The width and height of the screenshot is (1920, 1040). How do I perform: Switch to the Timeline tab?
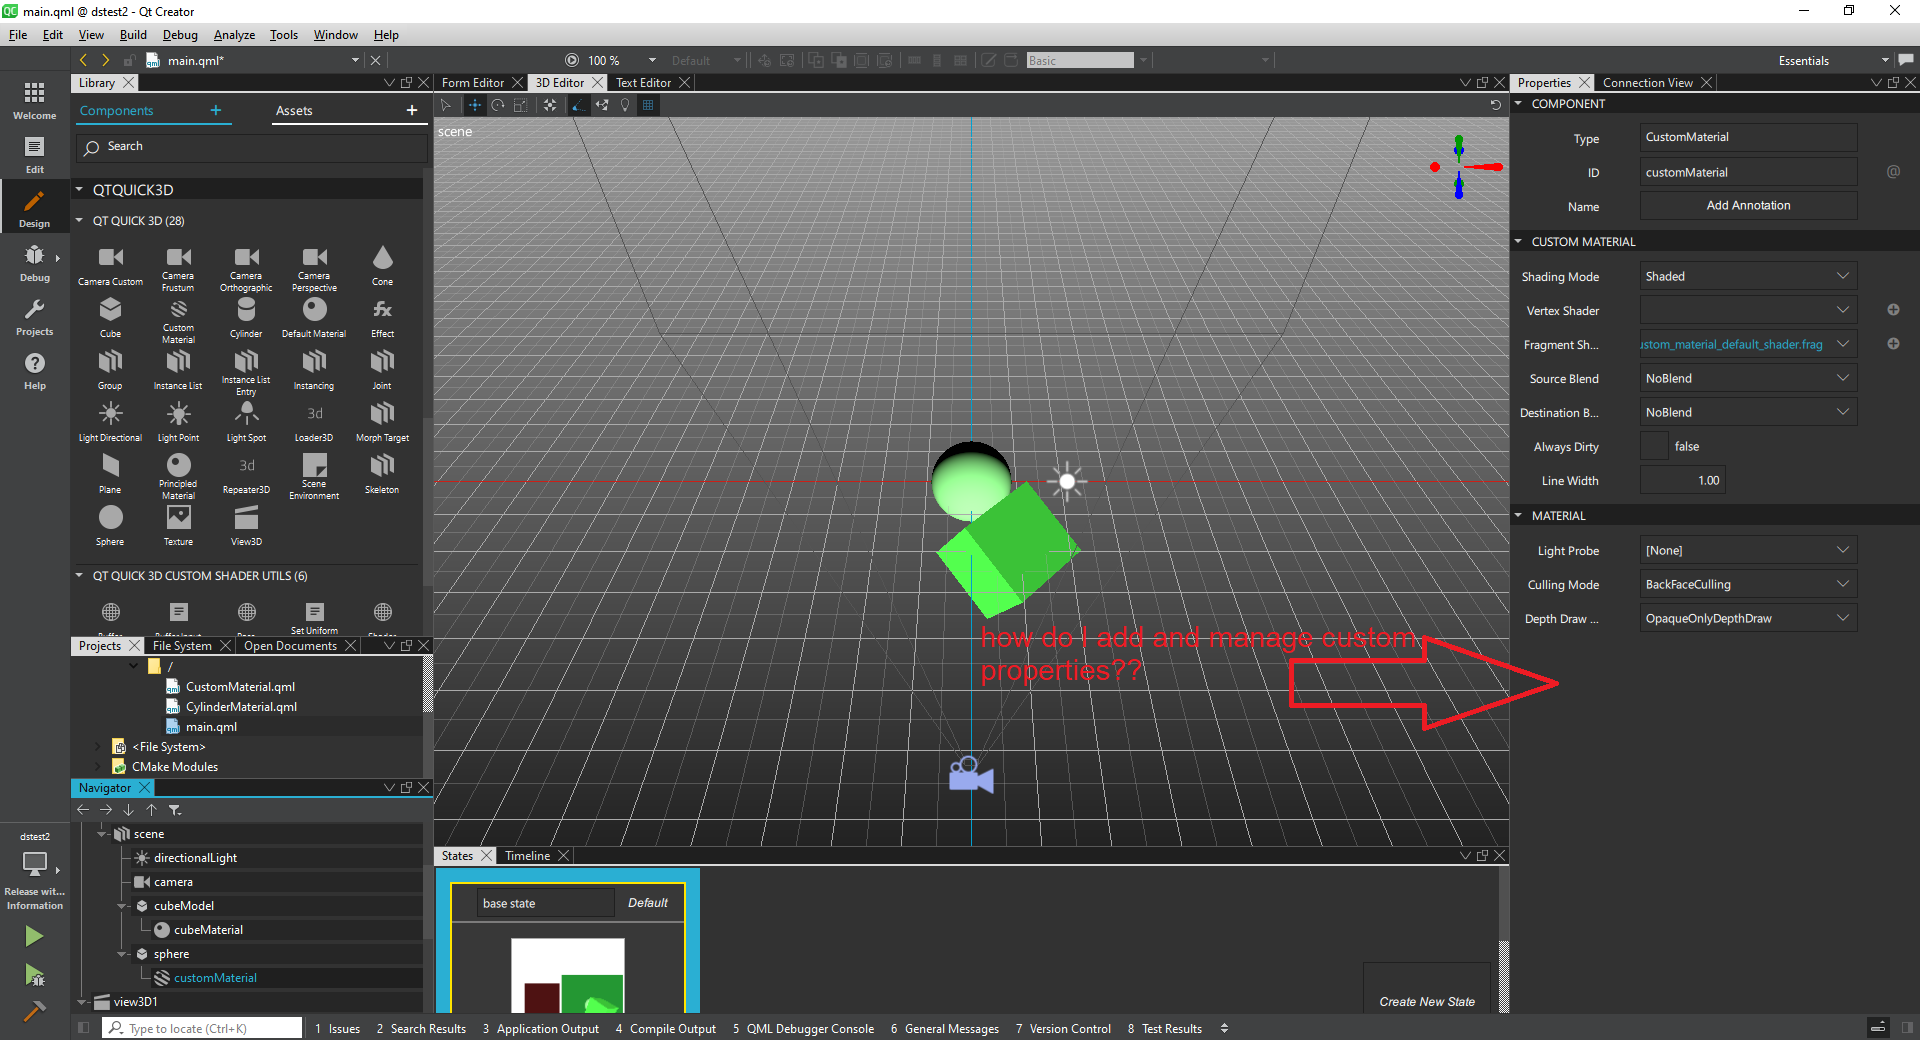click(x=527, y=856)
